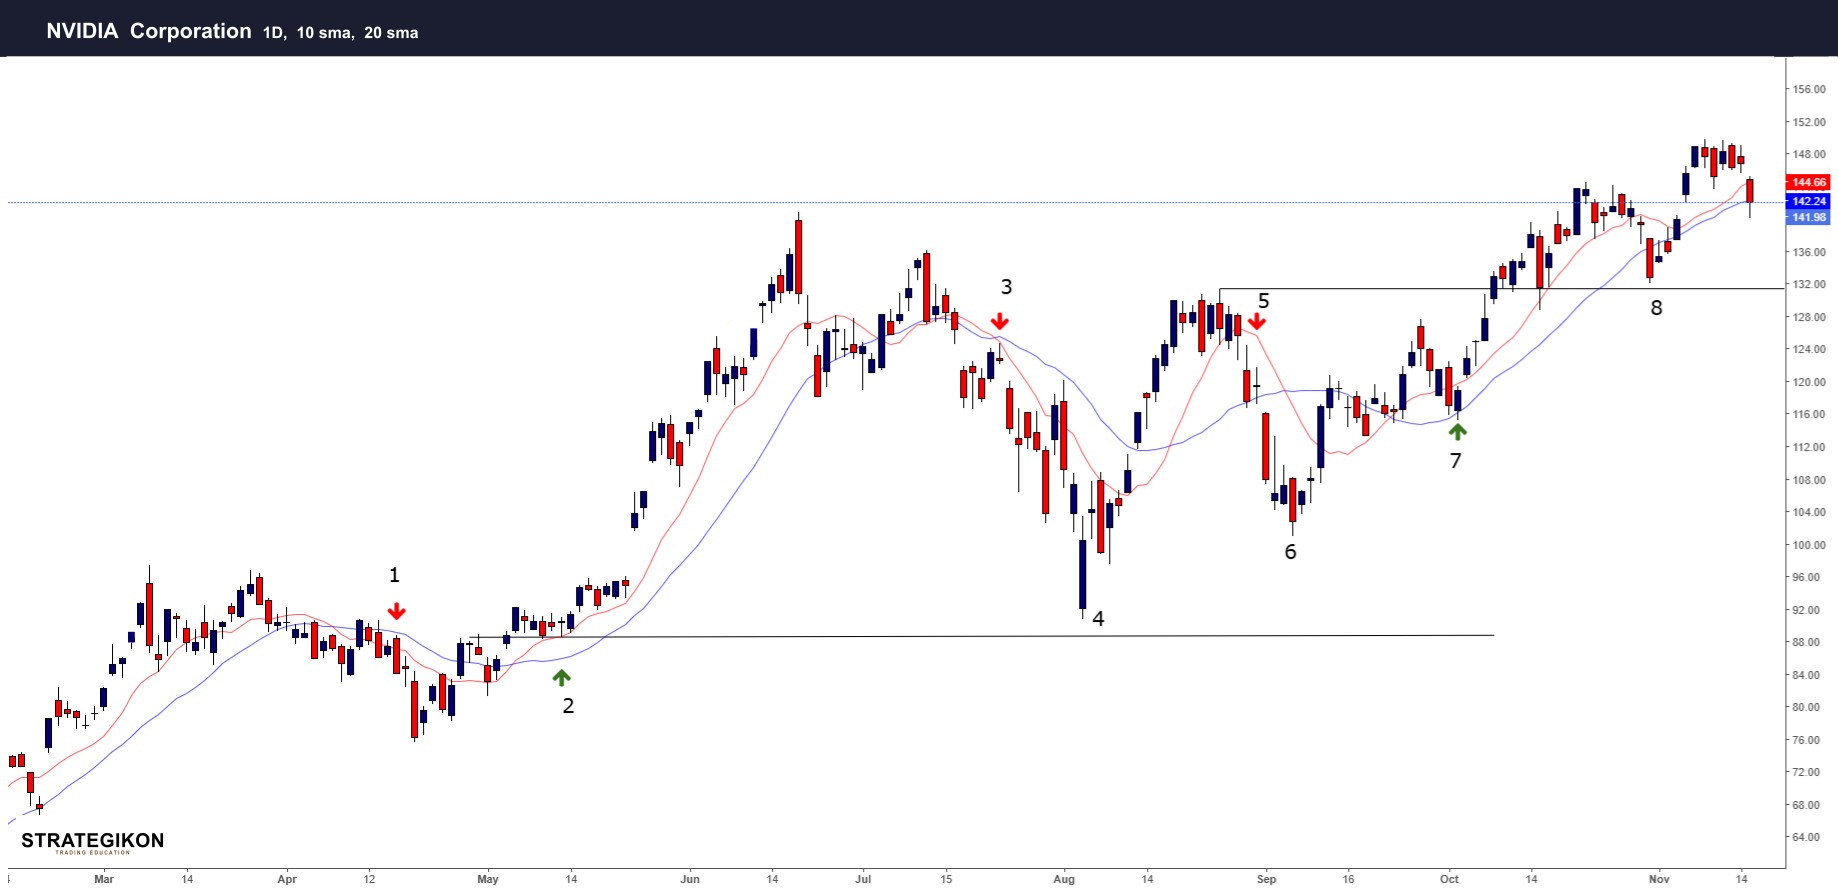Image resolution: width=1838 pixels, height=892 pixels.
Task: Click the Mar date axis label
Action: tap(104, 879)
